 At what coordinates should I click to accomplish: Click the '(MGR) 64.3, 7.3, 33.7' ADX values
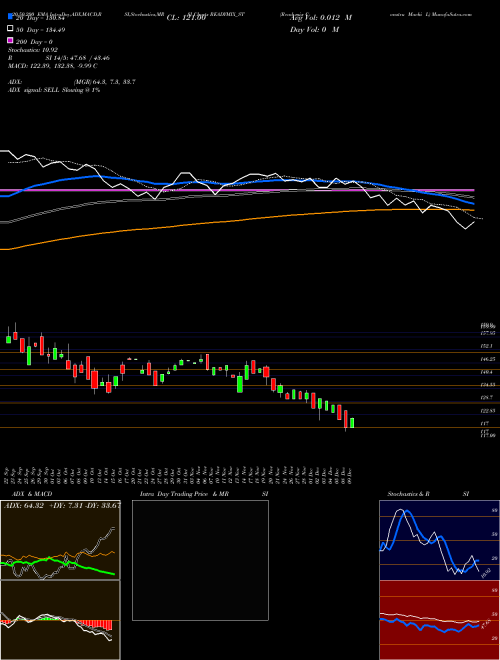104,82
